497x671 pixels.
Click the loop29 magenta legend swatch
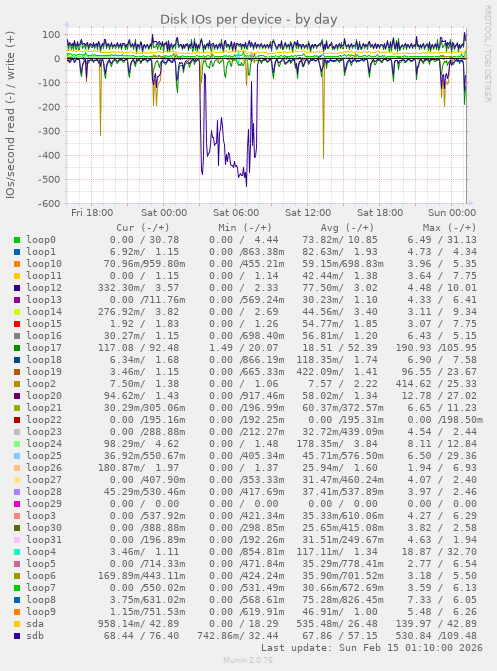17,504
